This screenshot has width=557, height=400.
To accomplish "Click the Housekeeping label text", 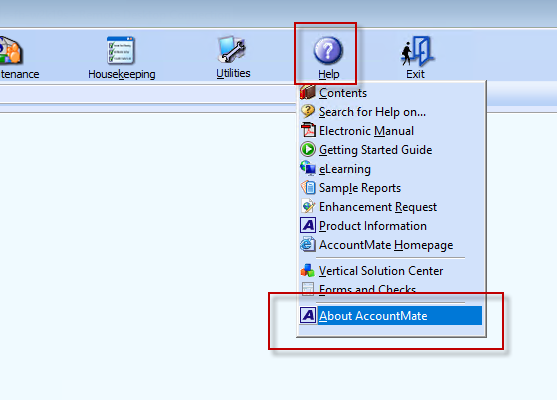I will (122, 74).
